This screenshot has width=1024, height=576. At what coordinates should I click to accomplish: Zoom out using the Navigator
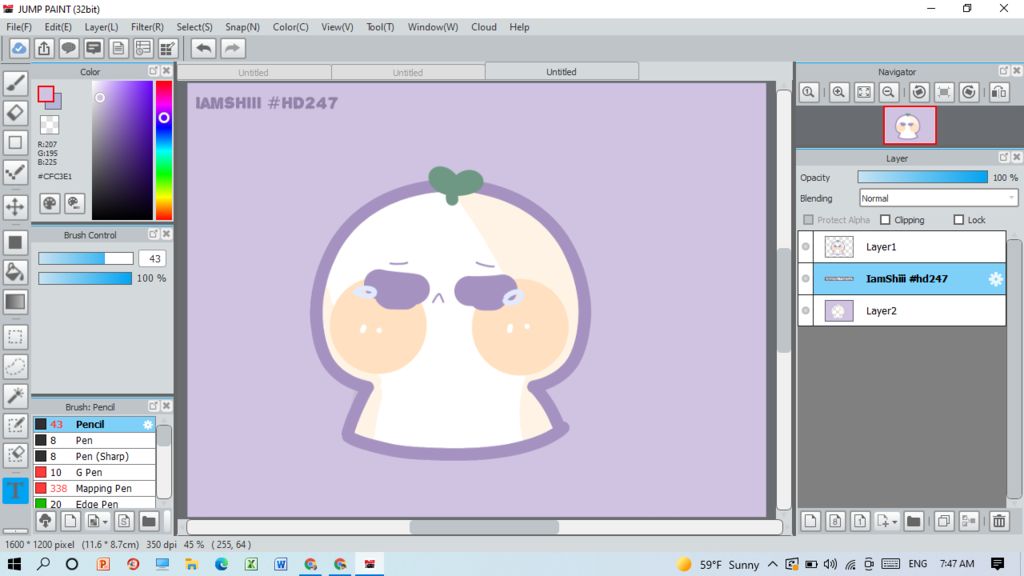pyautogui.click(x=889, y=92)
